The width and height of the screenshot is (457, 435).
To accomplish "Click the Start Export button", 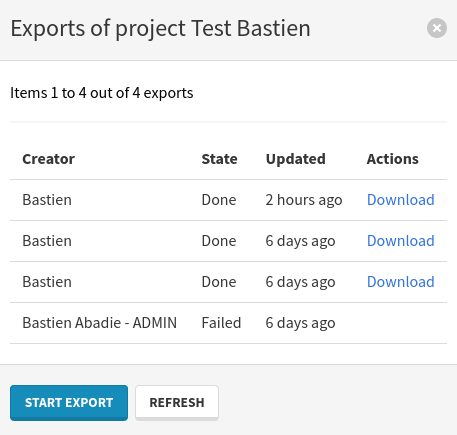I will 69,403.
